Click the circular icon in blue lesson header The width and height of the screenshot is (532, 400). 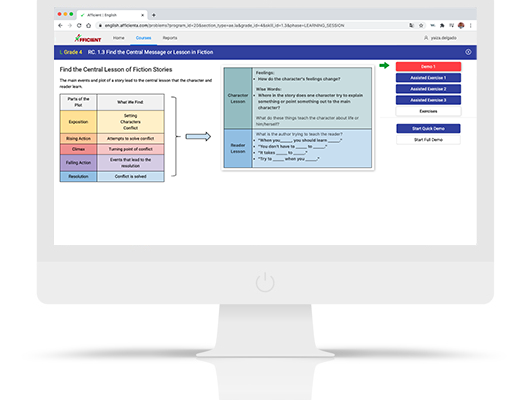(468, 52)
